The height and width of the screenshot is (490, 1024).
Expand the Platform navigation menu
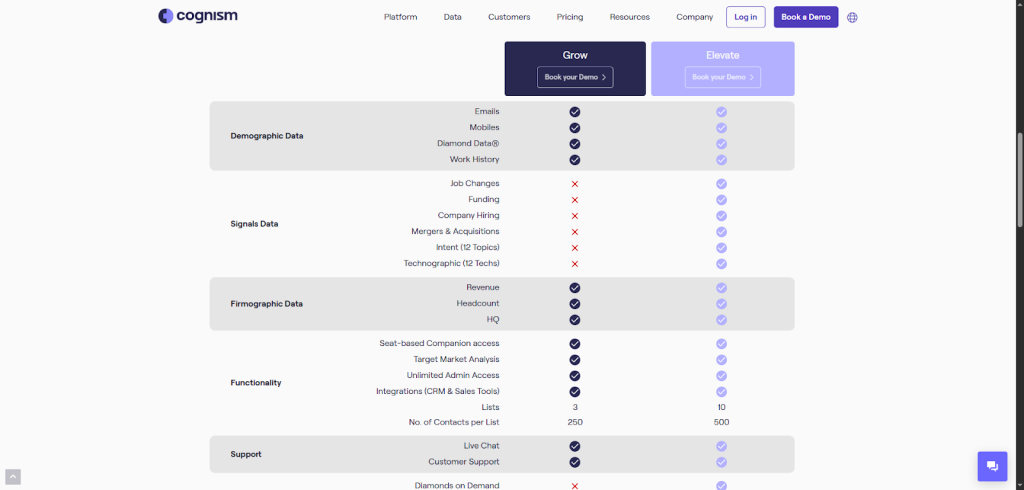coord(400,17)
